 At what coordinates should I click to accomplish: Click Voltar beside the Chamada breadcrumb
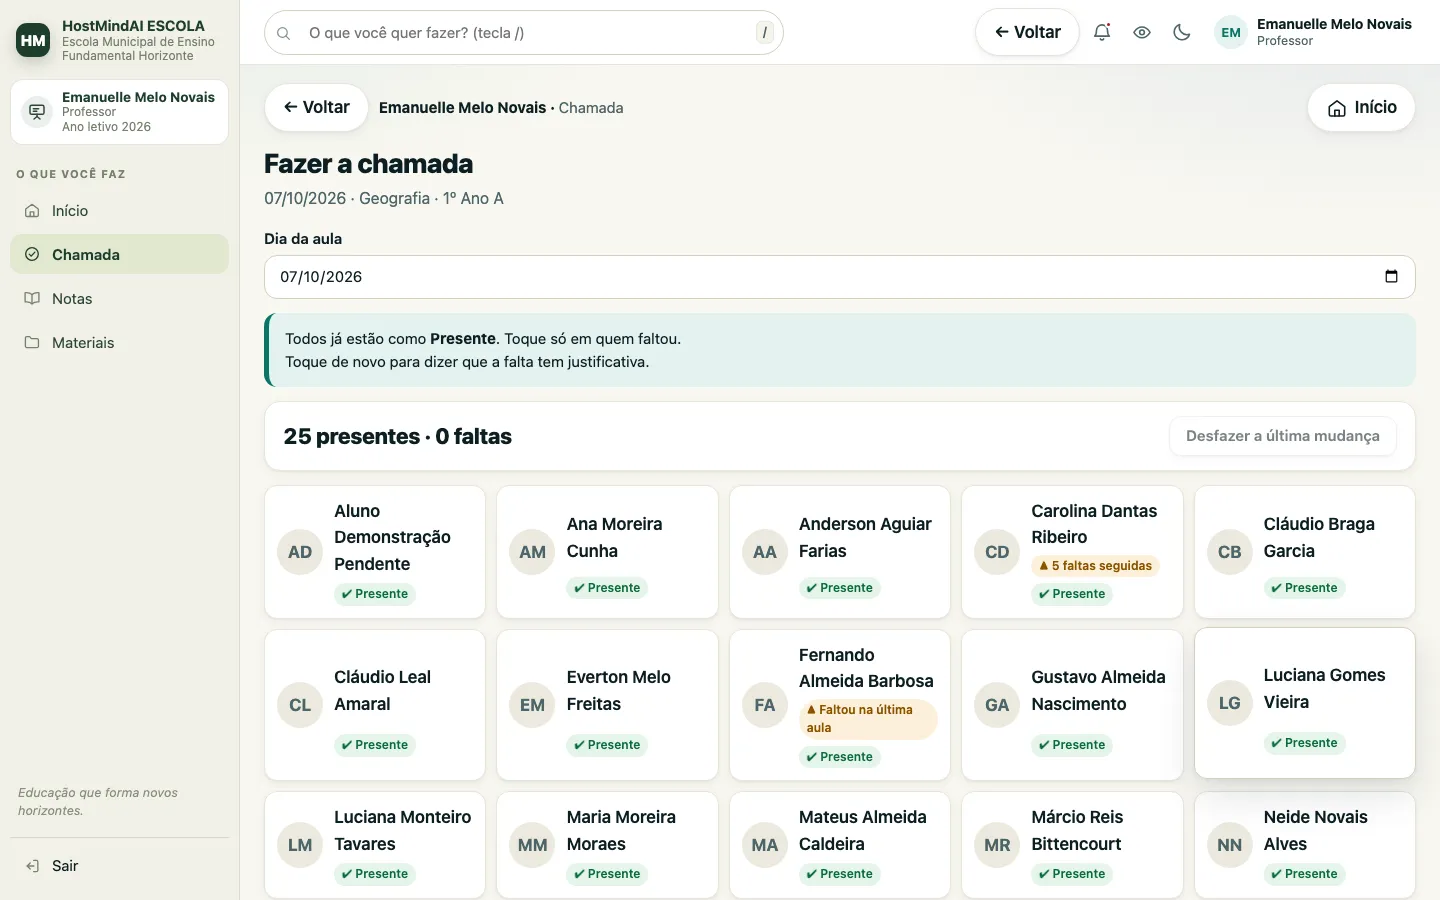(316, 107)
